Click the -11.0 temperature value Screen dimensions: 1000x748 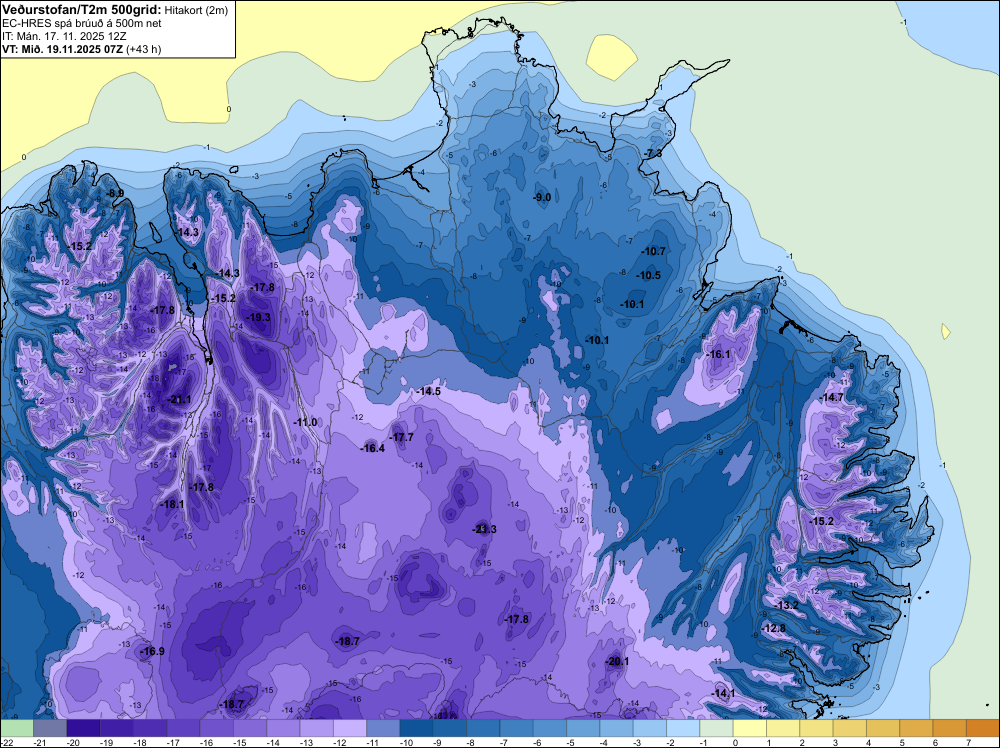[x=305, y=422]
